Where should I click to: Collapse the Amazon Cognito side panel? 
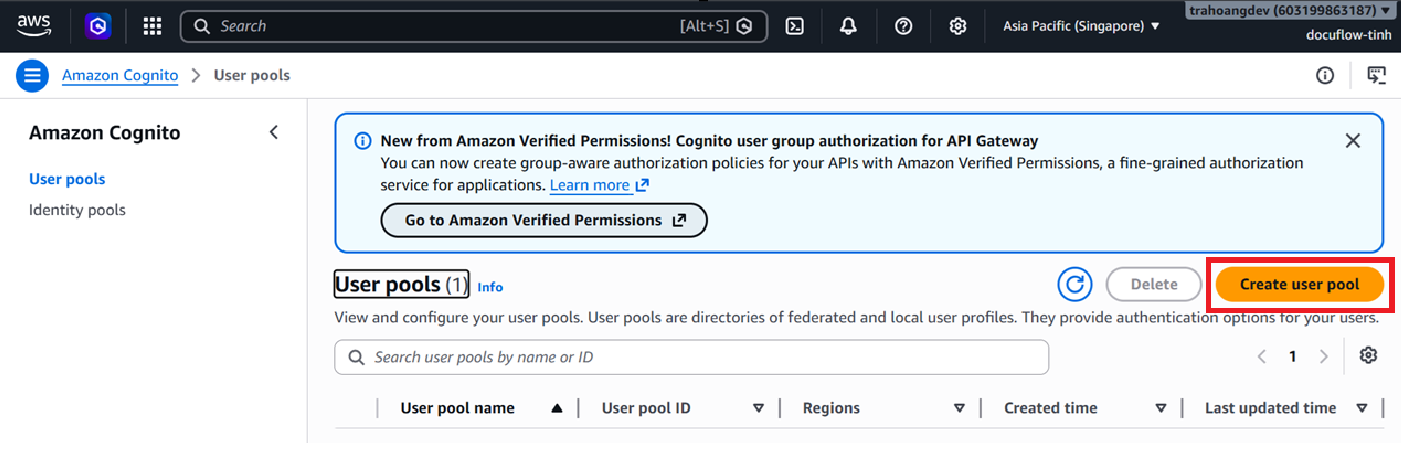273,133
